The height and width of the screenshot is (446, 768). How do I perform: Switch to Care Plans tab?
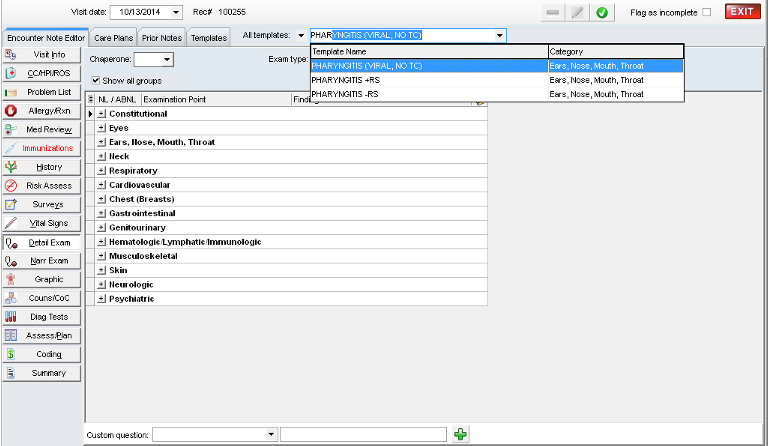[x=114, y=38]
